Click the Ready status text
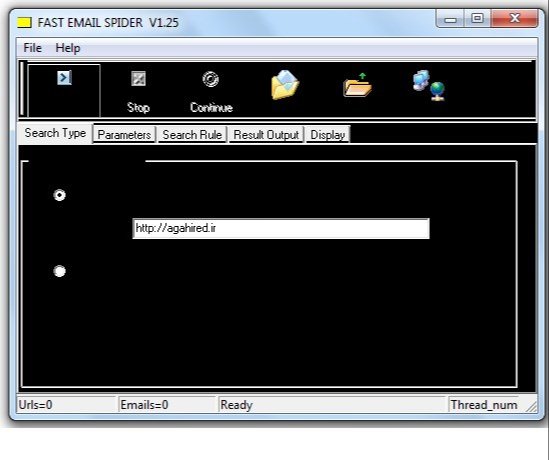Screen dimensions: 549x460 click(x=236, y=405)
